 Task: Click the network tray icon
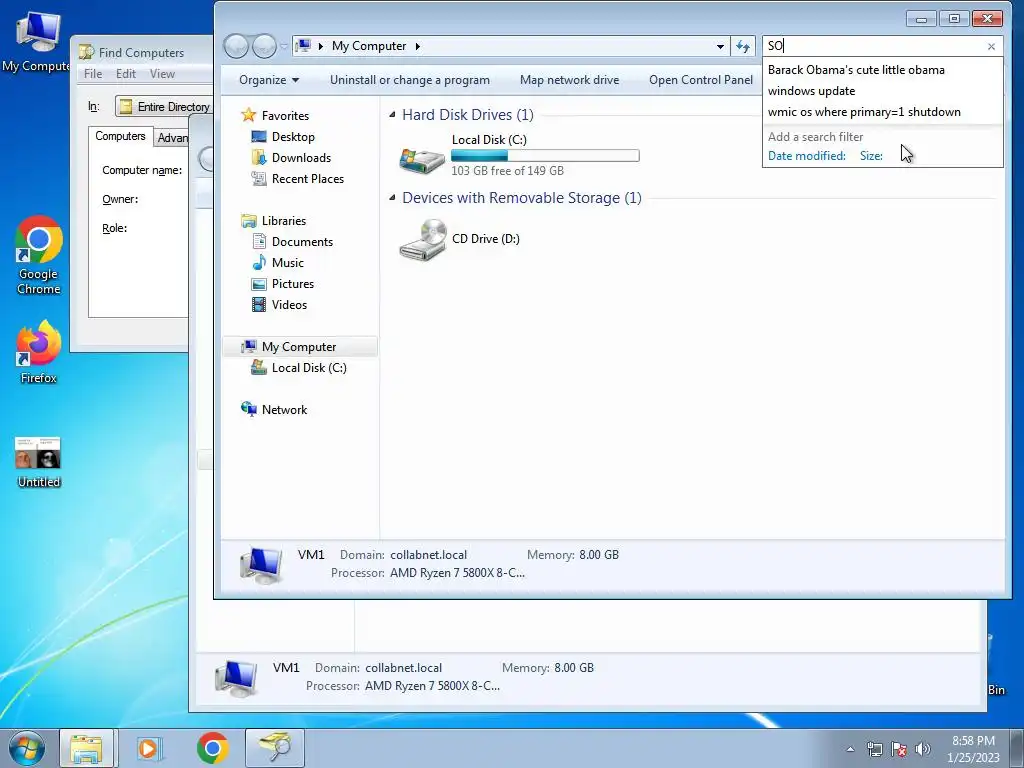pos(874,749)
